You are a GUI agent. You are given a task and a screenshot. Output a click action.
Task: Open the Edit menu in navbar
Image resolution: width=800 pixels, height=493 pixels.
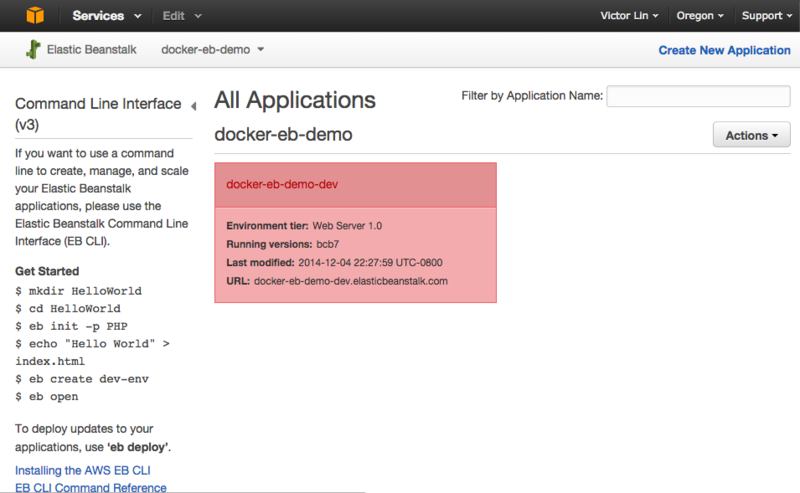(x=182, y=16)
